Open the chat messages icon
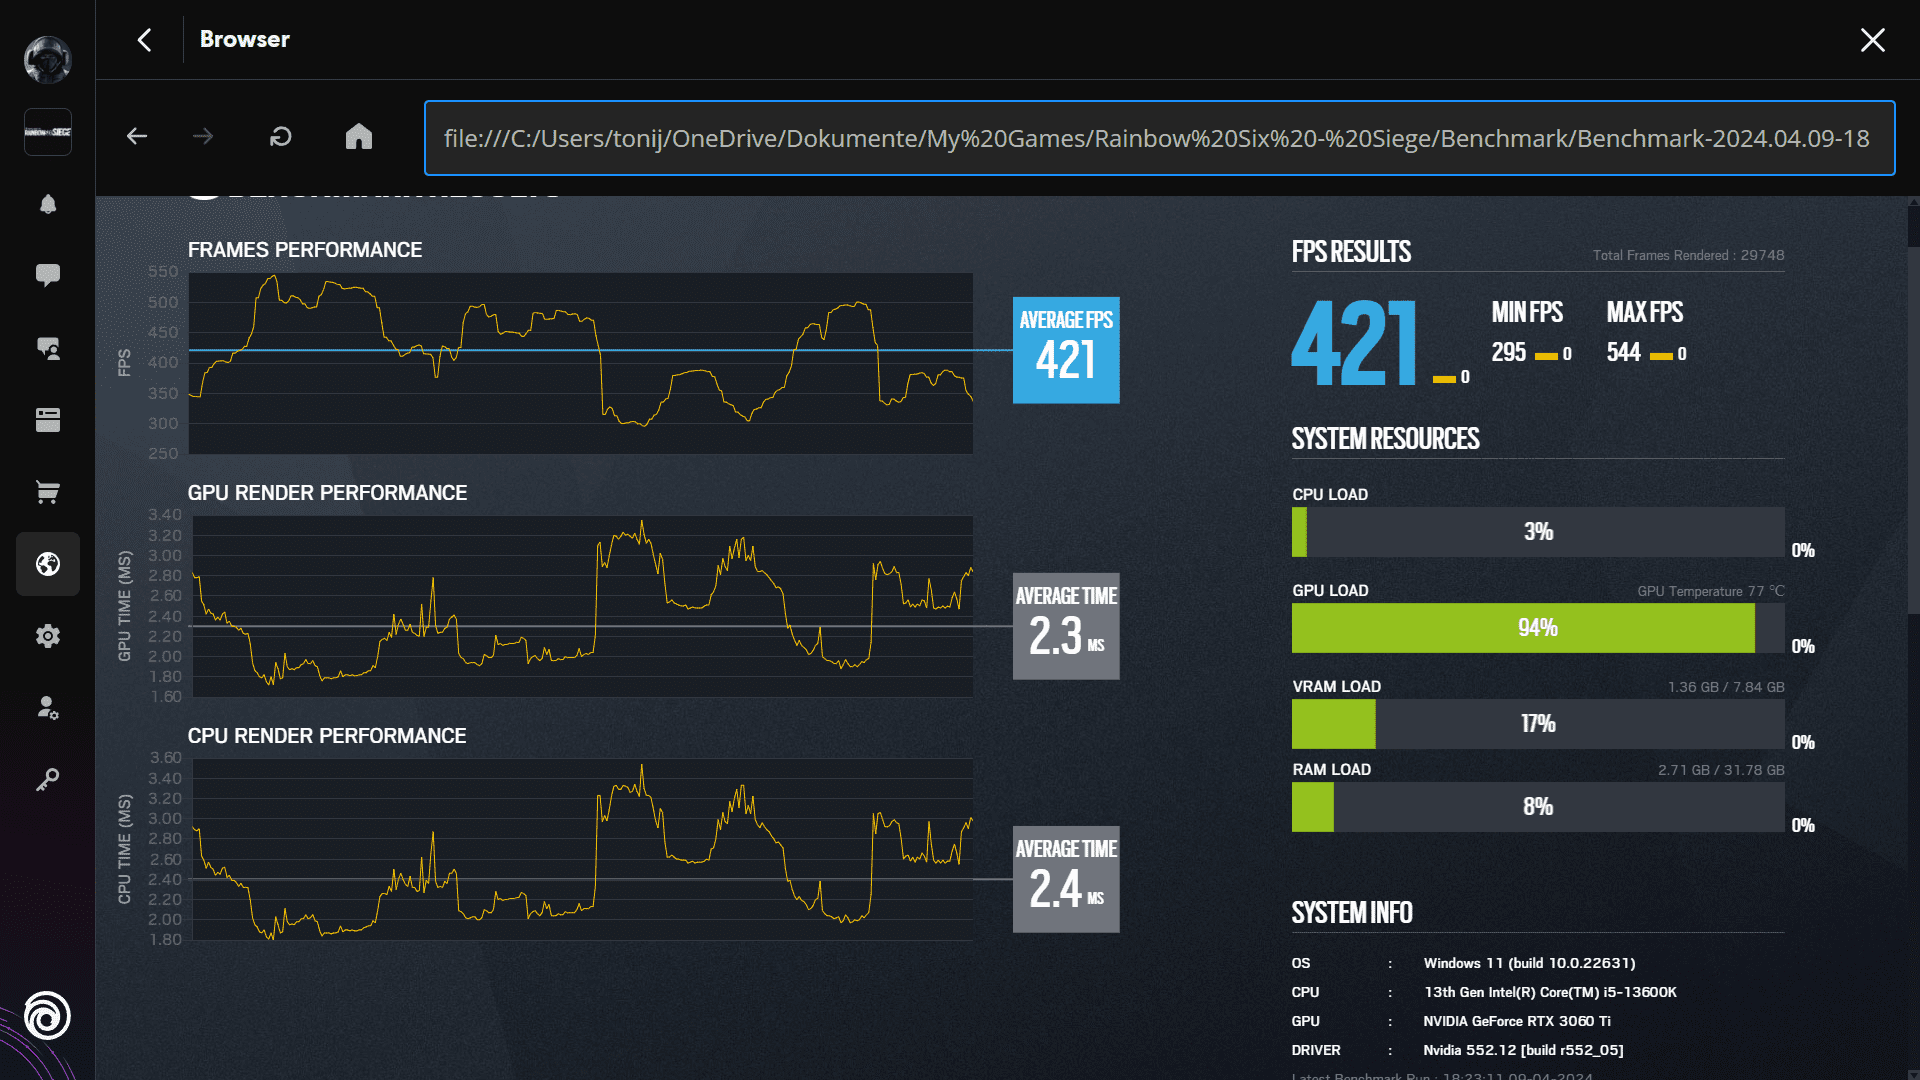Image resolution: width=1920 pixels, height=1080 pixels. click(47, 276)
